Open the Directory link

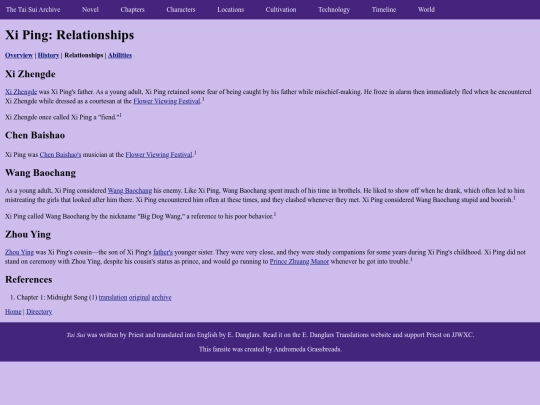click(x=39, y=312)
